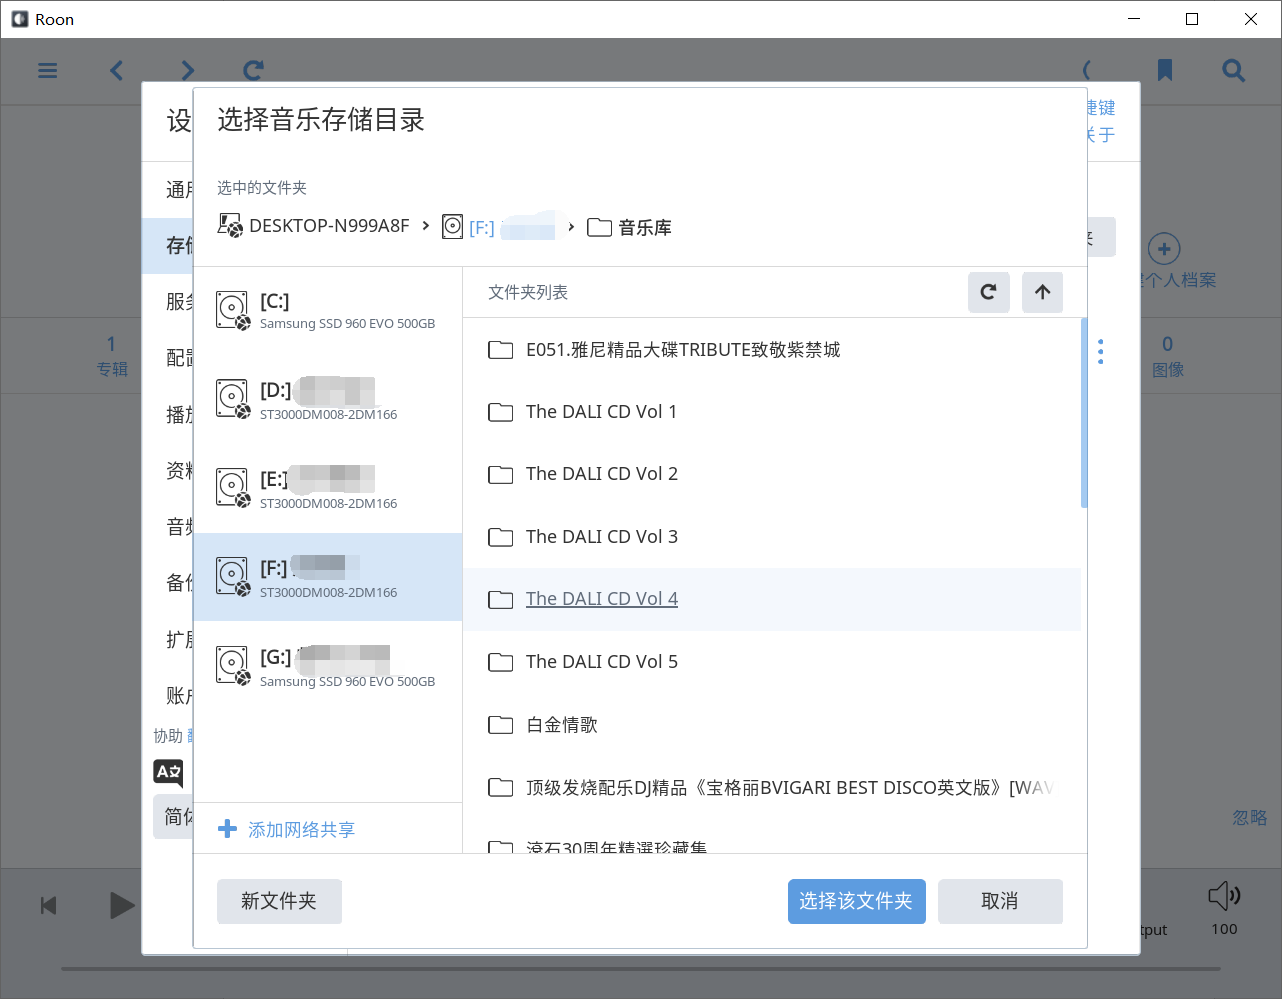Open The DALI CD Vol 4 folder
The width and height of the screenshot is (1282, 999).
(x=772, y=599)
